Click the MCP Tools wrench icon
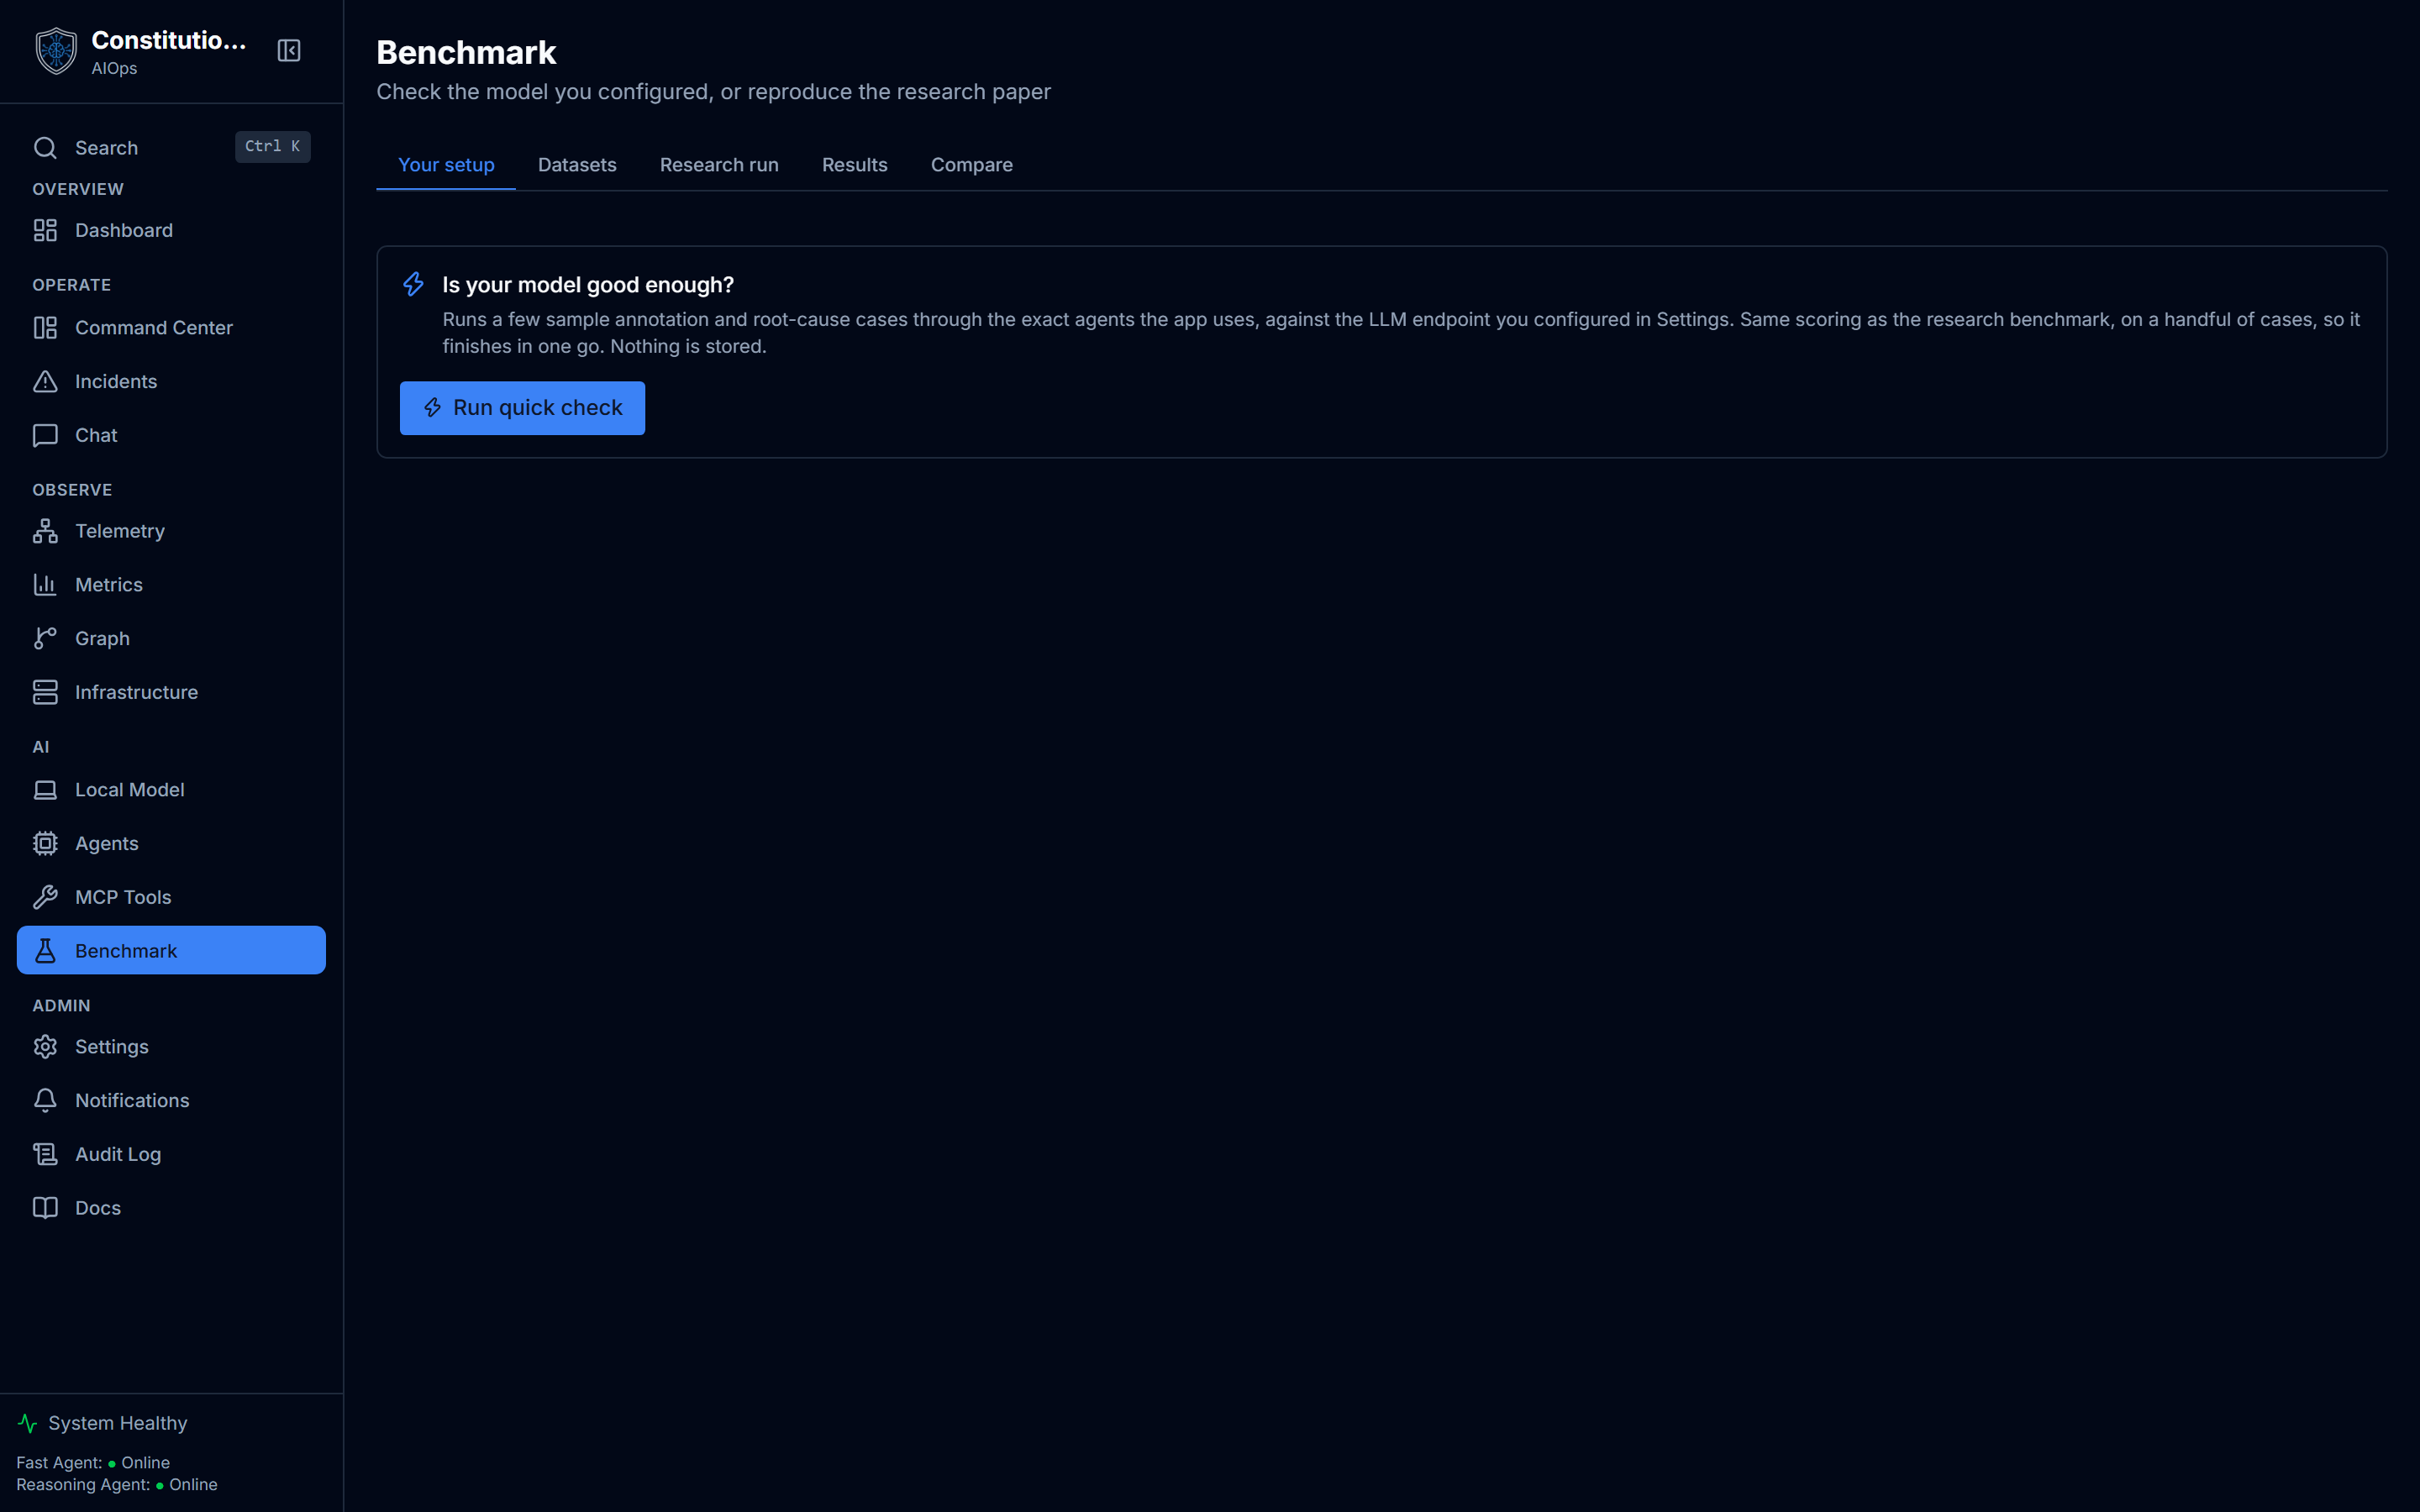 click(45, 897)
